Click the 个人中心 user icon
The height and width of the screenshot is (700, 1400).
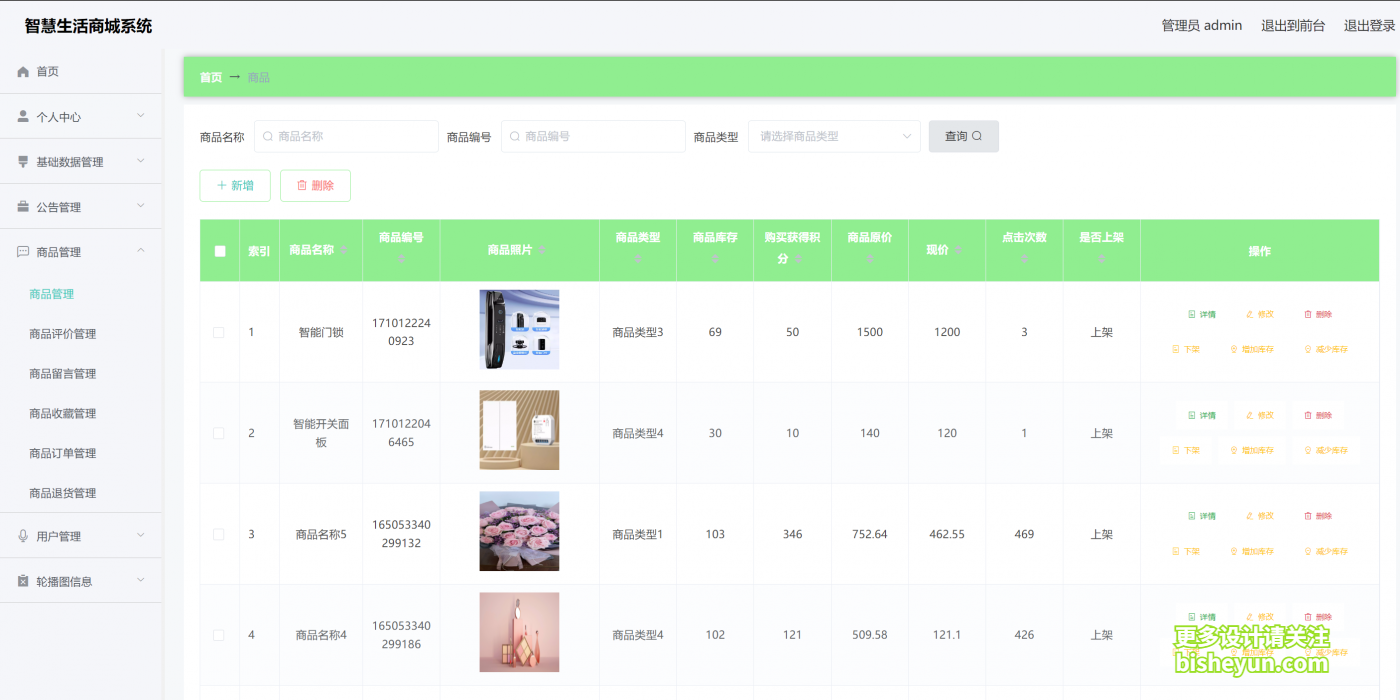tap(22, 116)
